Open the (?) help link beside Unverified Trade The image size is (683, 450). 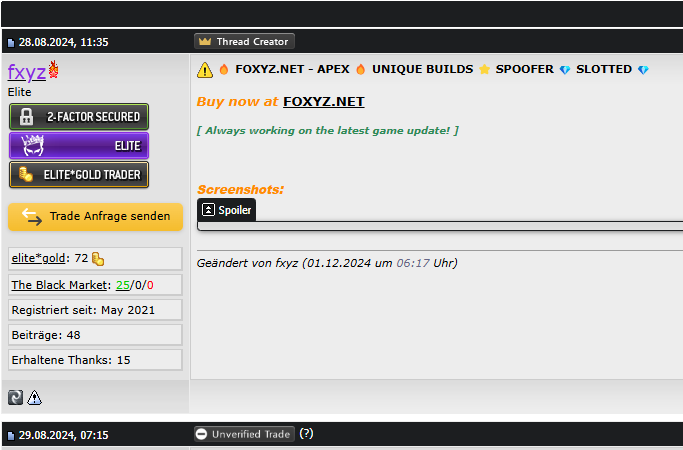[306, 434]
